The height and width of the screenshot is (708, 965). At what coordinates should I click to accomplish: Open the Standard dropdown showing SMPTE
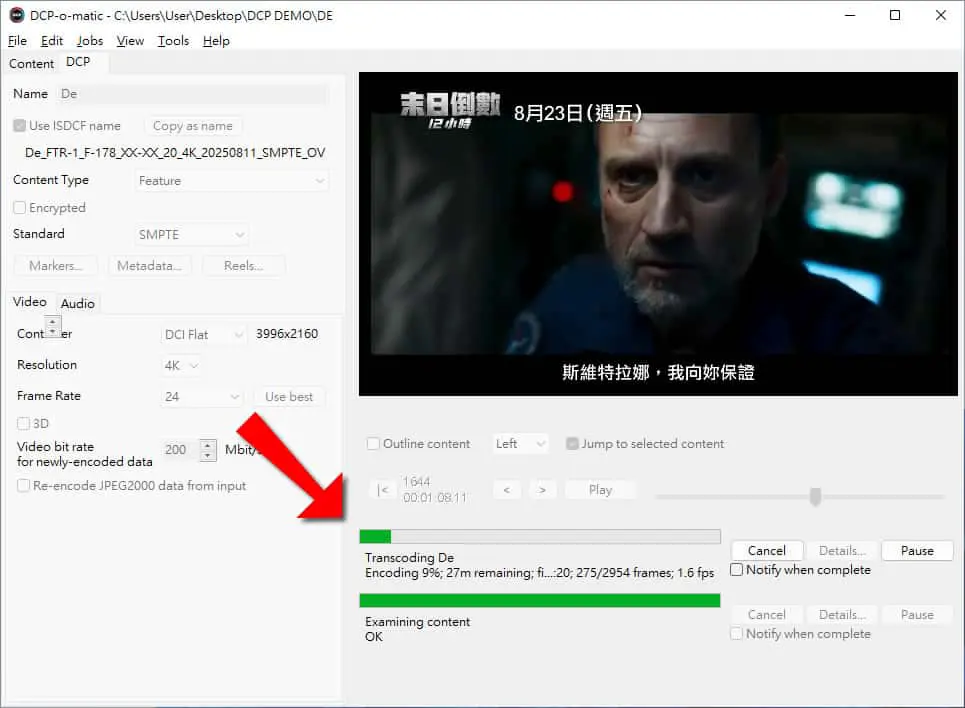[x=191, y=235]
